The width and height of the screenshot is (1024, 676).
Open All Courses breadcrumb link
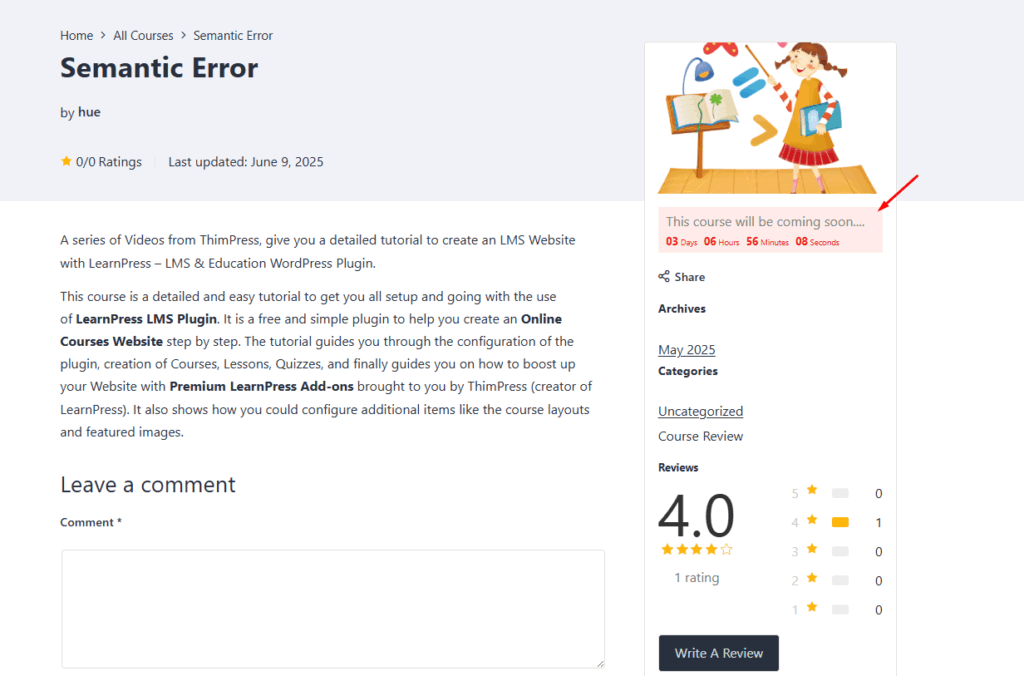click(143, 35)
